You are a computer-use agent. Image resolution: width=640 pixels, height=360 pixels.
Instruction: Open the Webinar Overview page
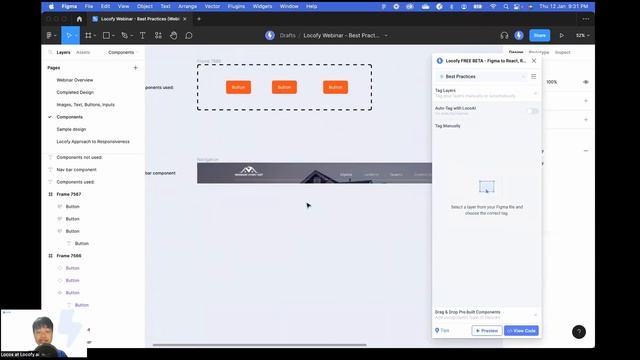coord(75,80)
